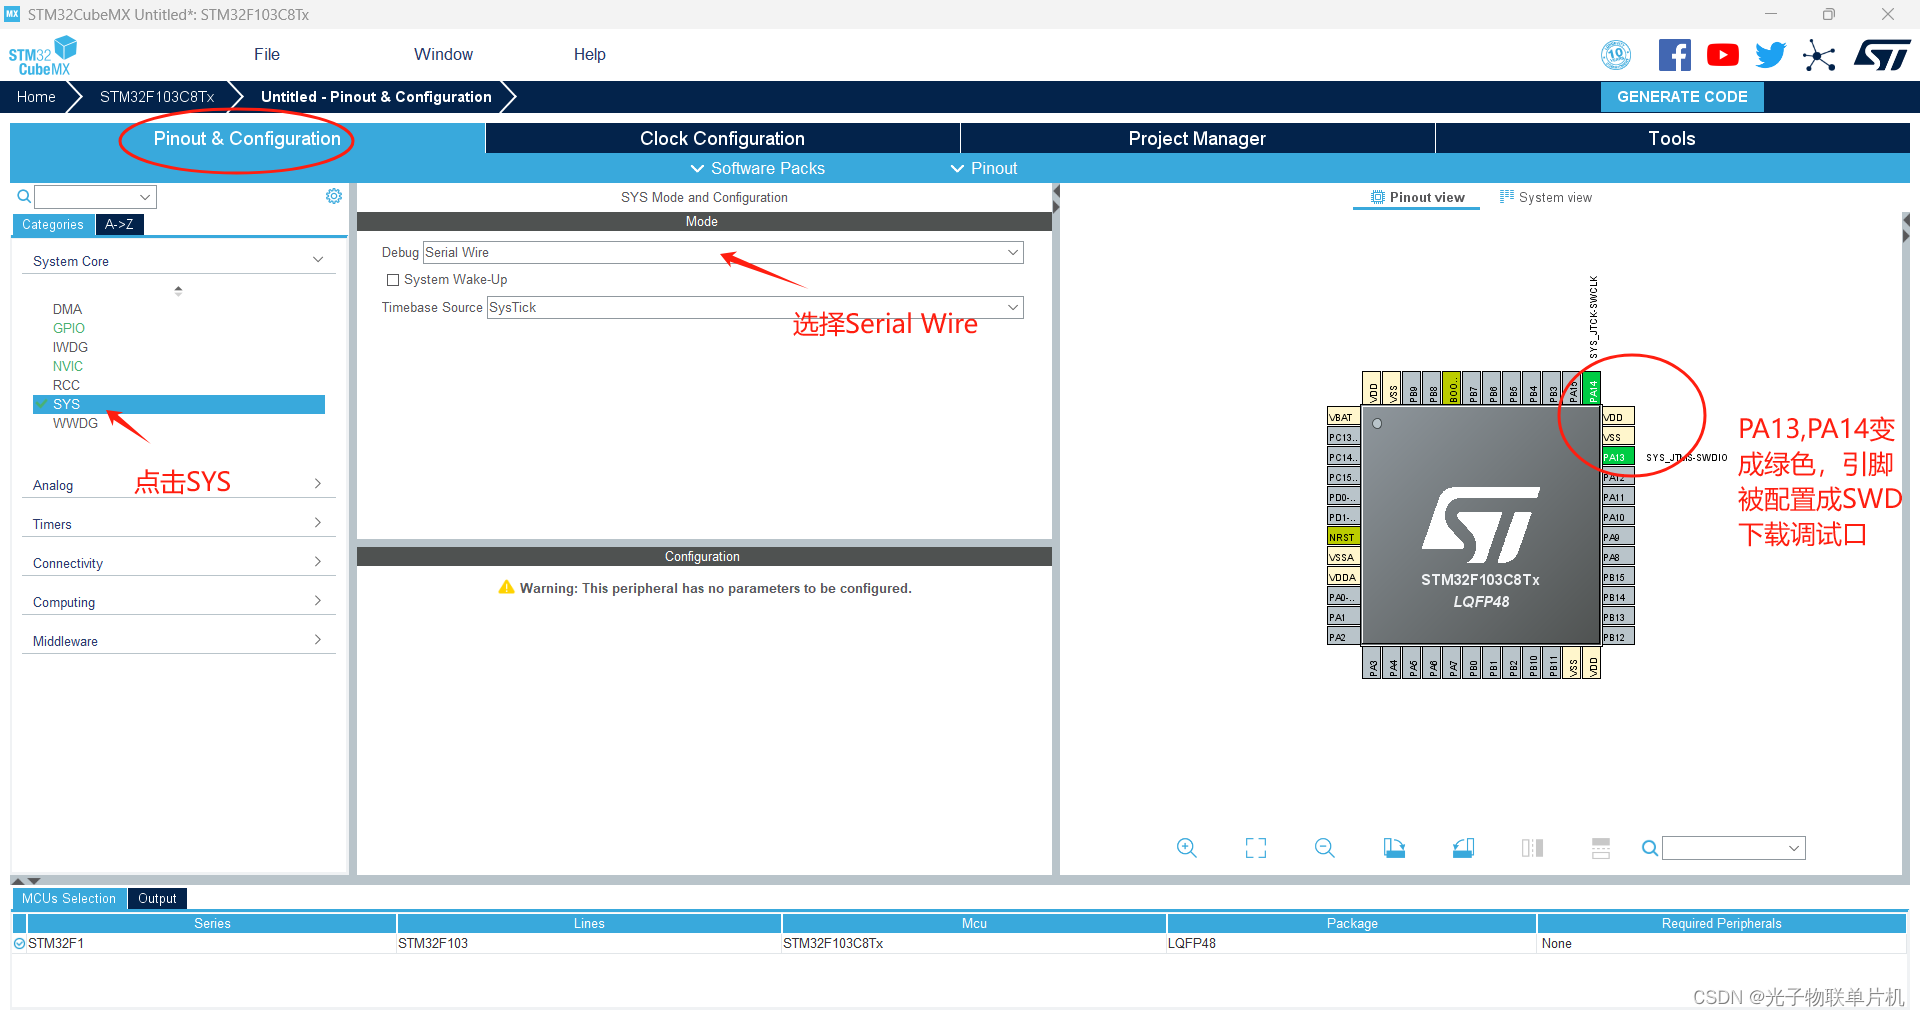Switch to Tools tab
This screenshot has width=1920, height=1016.
click(x=1672, y=138)
